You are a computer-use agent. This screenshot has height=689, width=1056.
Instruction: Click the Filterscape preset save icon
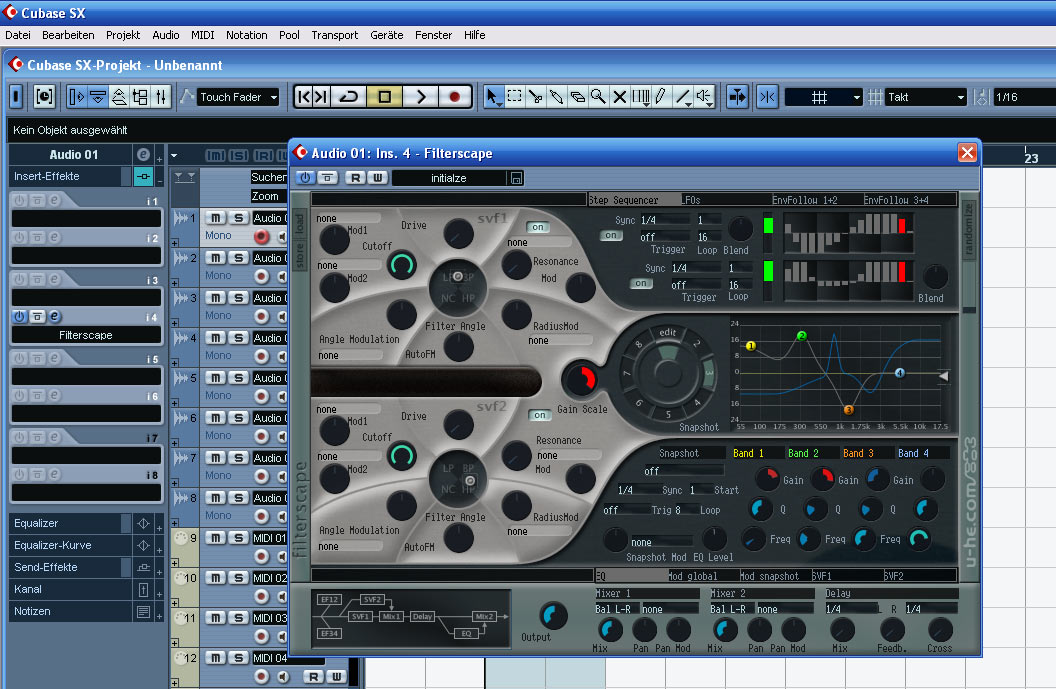click(517, 178)
